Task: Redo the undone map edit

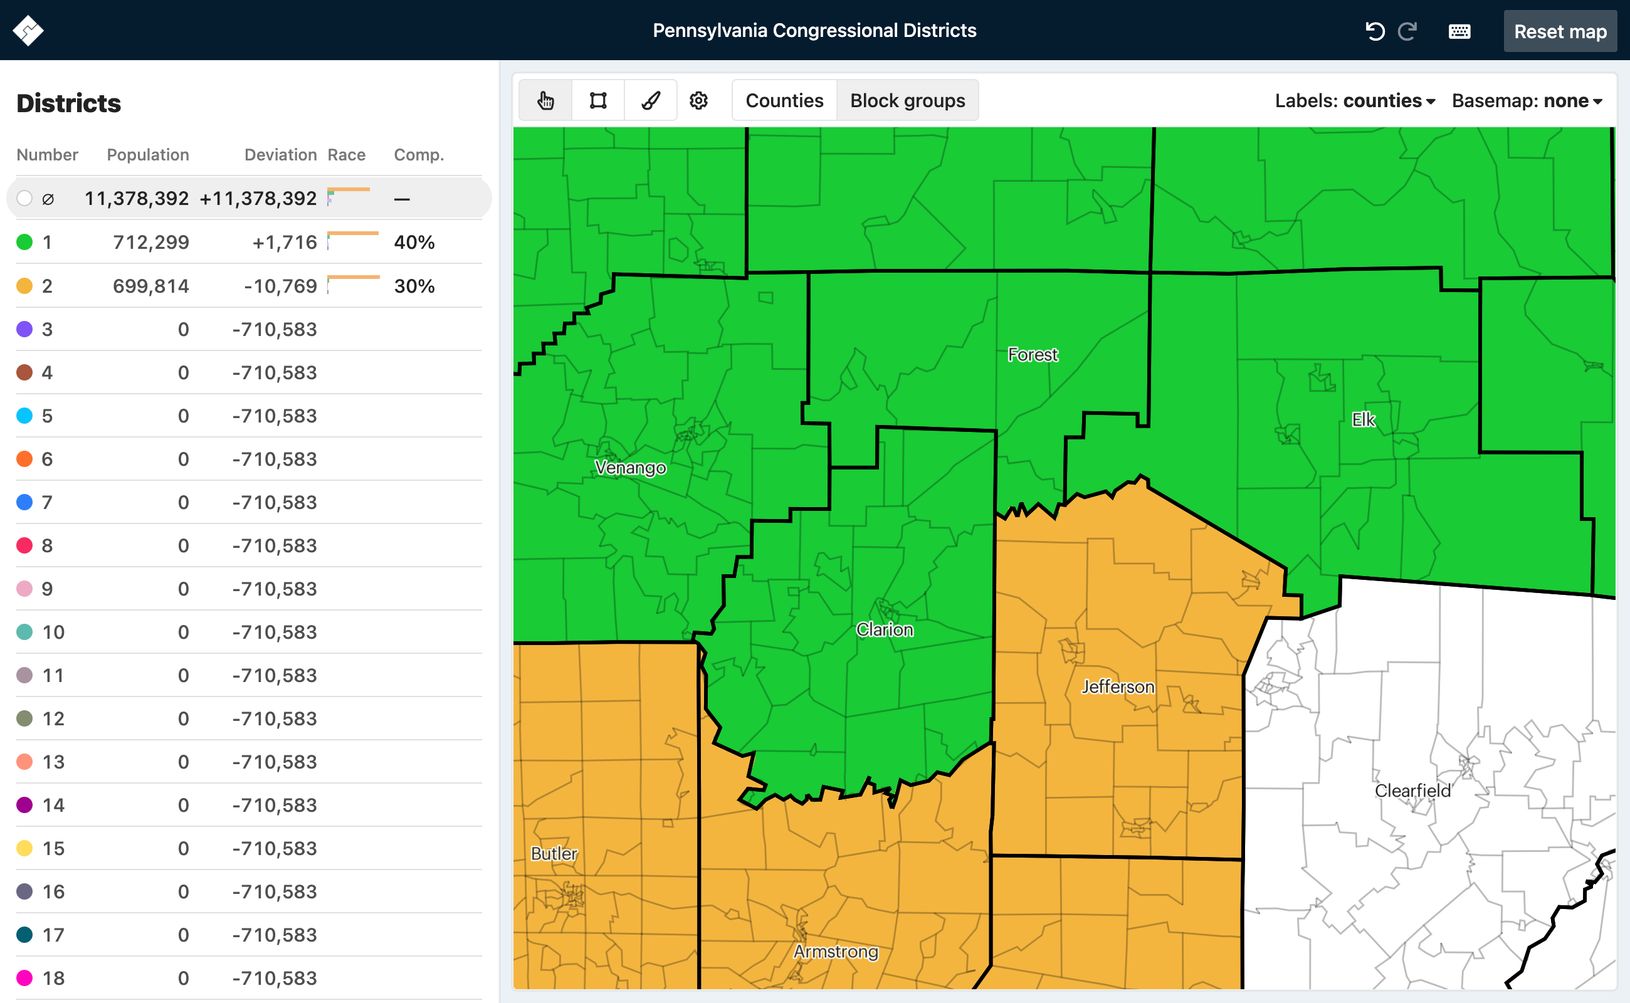Action: click(1407, 30)
